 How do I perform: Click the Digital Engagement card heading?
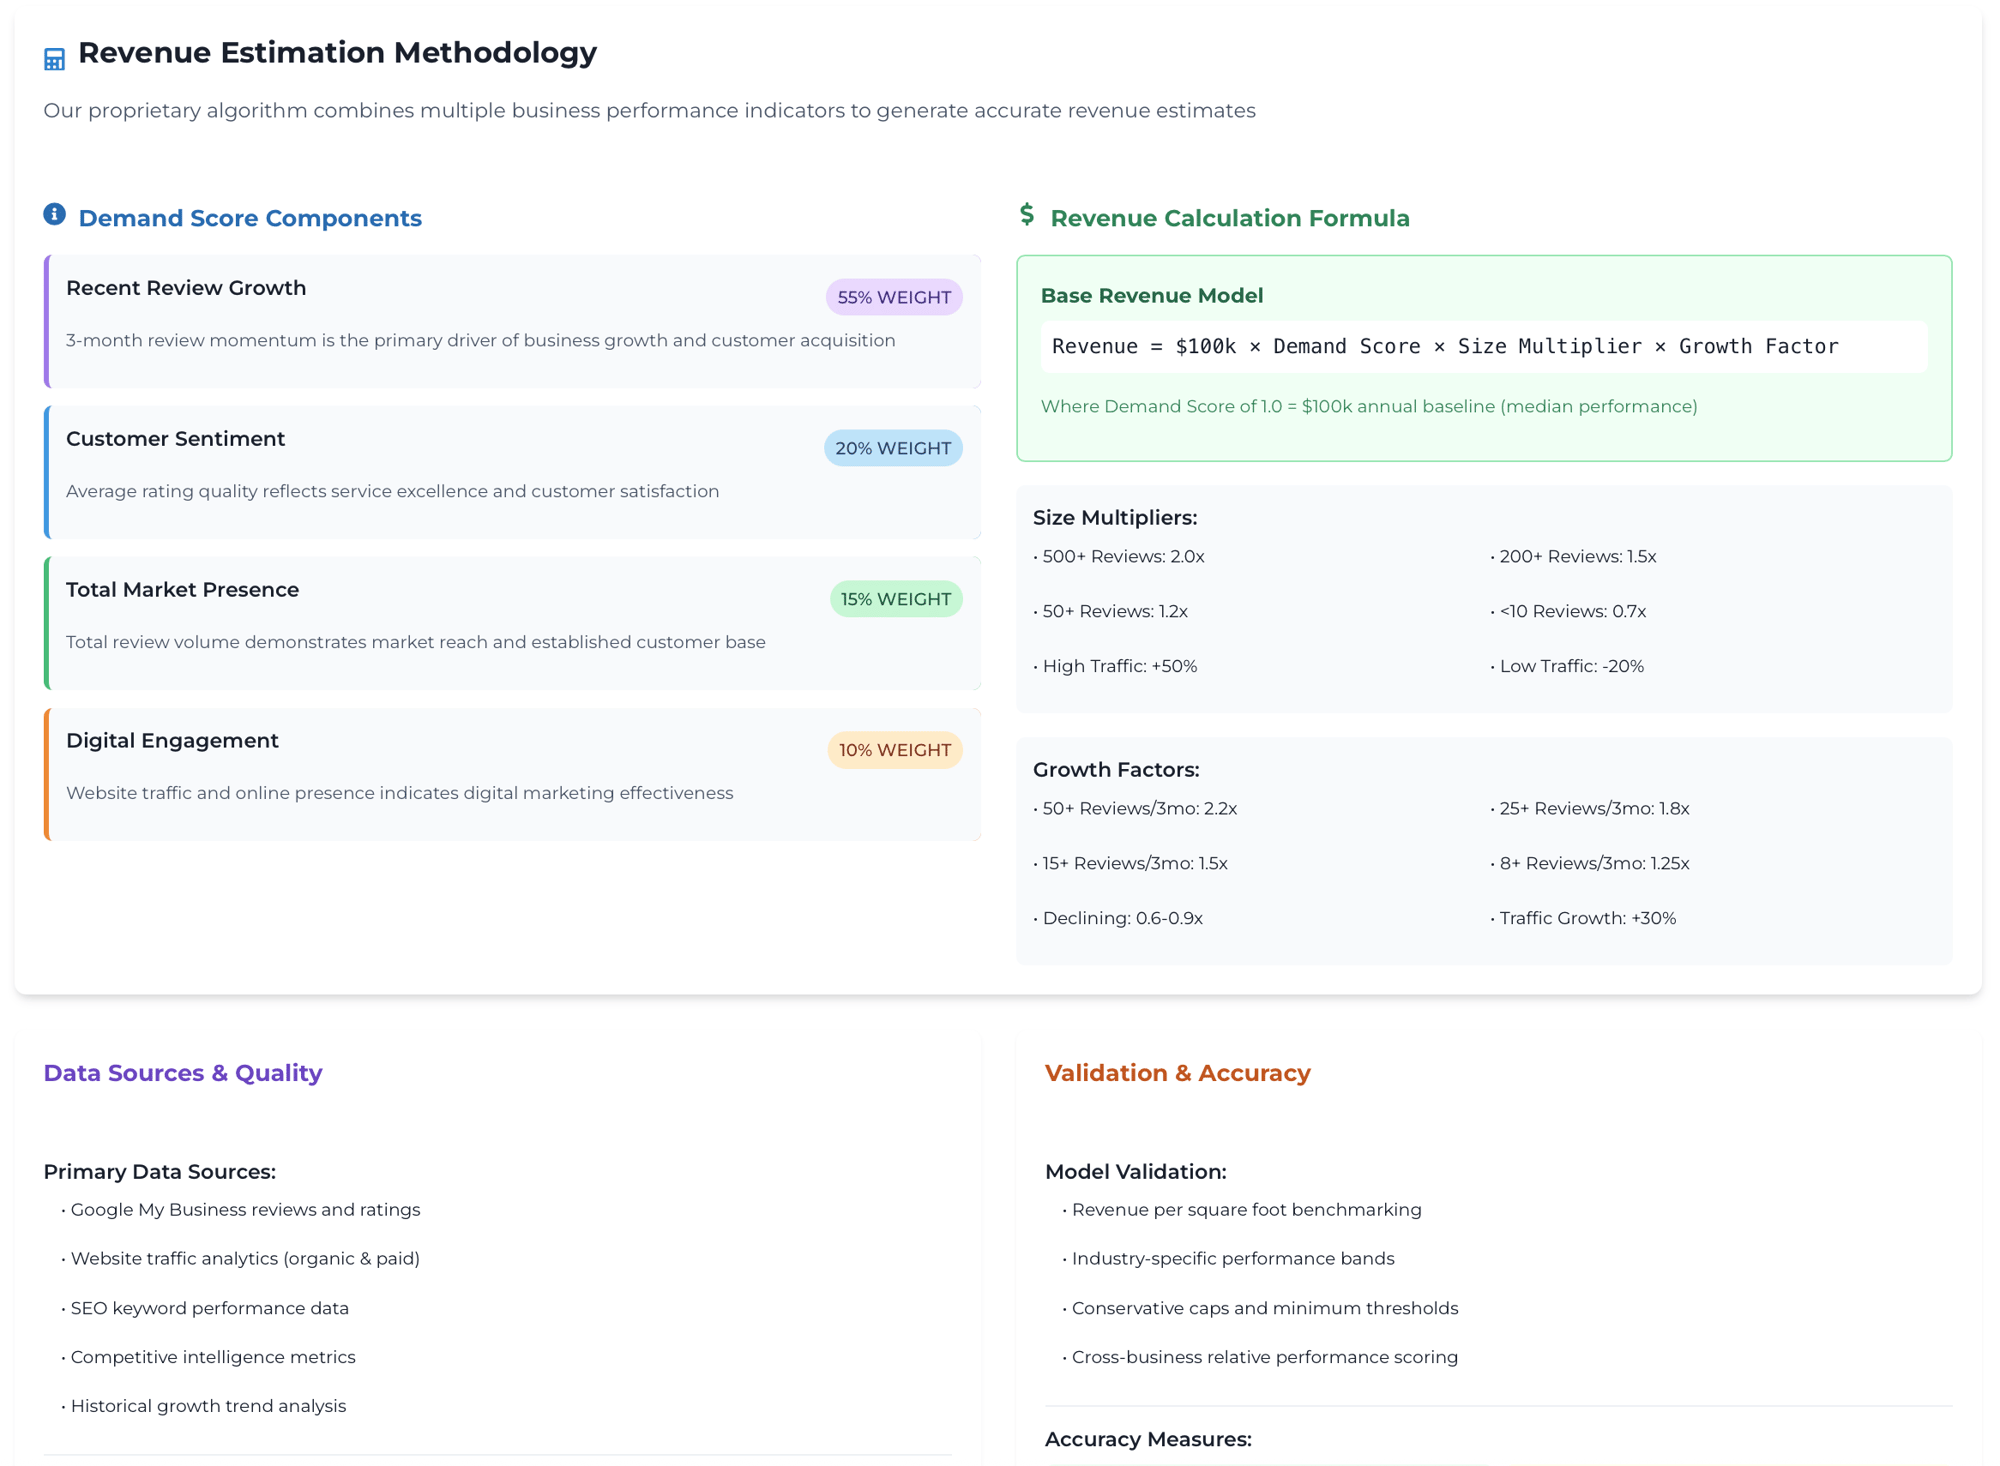click(172, 741)
